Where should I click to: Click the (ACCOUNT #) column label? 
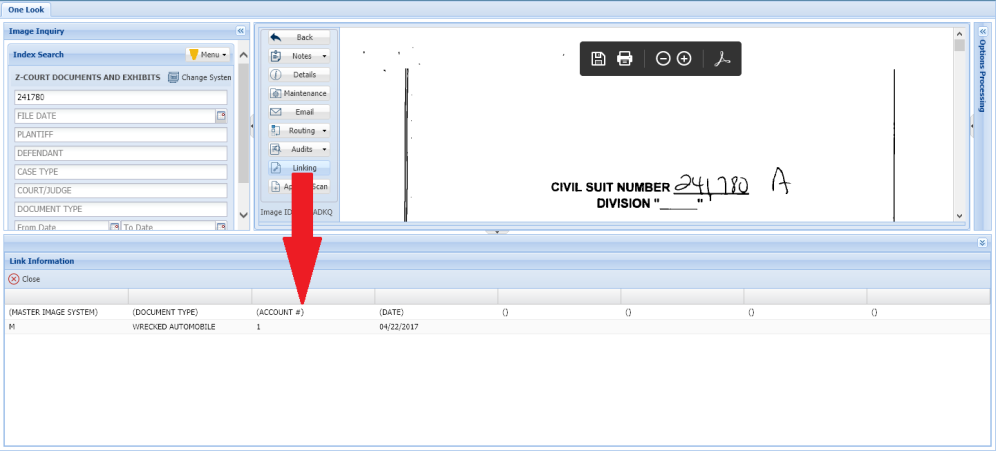(279, 312)
